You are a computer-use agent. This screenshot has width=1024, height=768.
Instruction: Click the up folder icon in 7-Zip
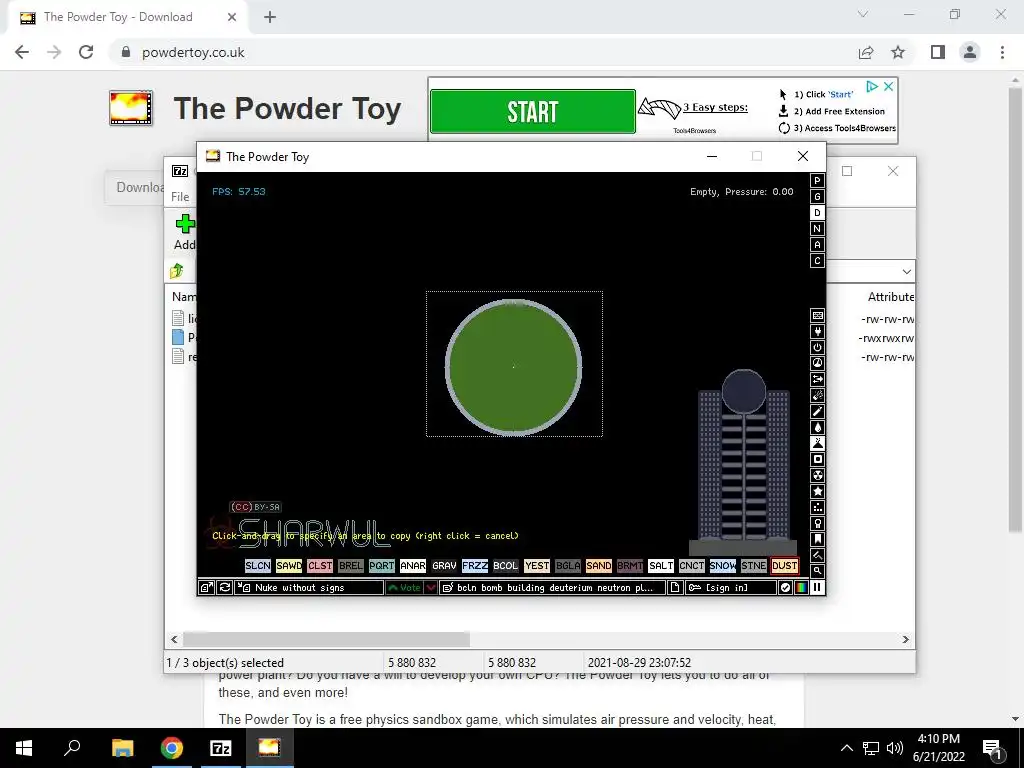[x=177, y=270]
